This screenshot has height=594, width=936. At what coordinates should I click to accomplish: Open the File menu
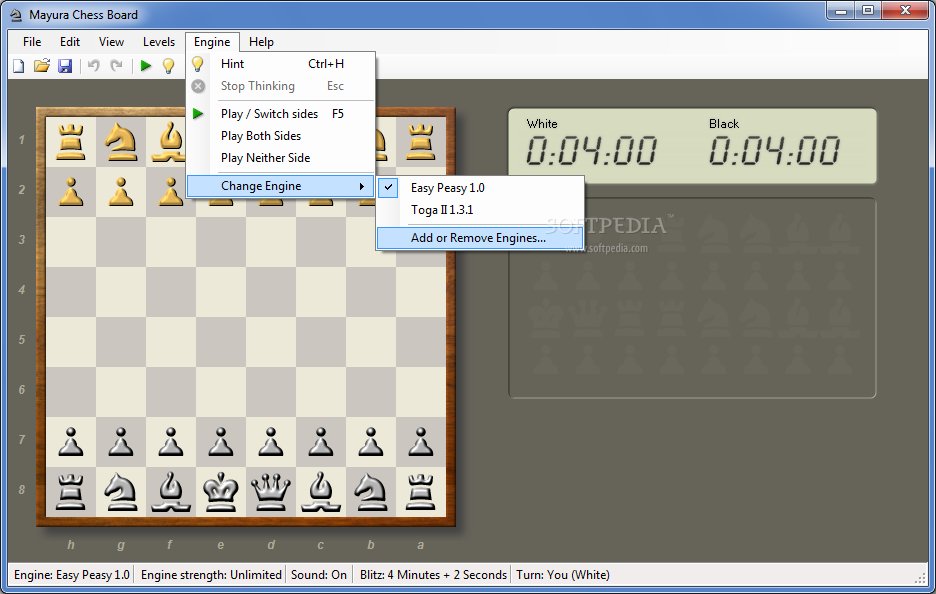(x=32, y=42)
